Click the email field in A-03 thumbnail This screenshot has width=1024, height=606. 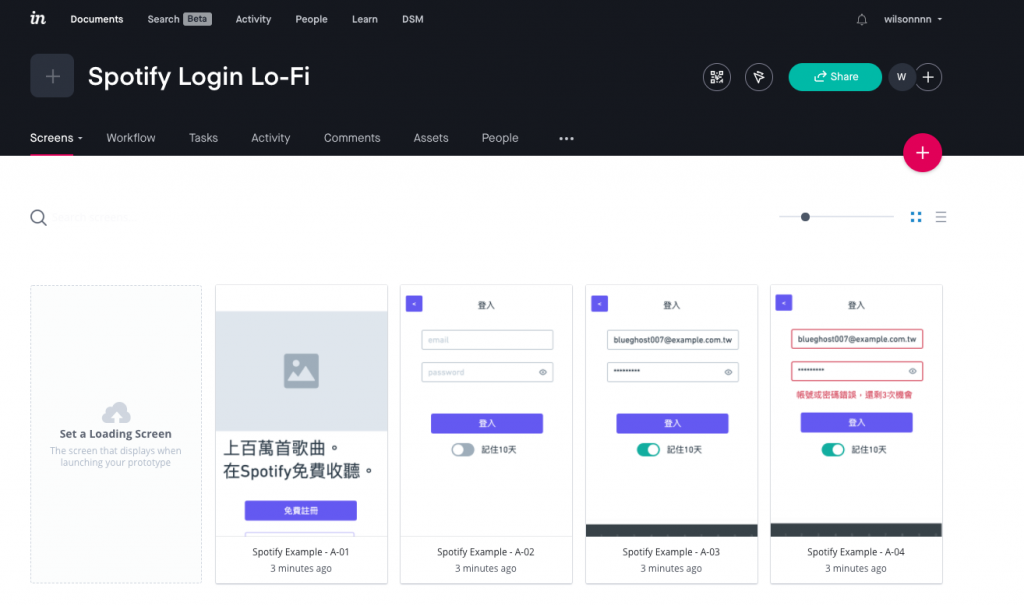tap(673, 340)
